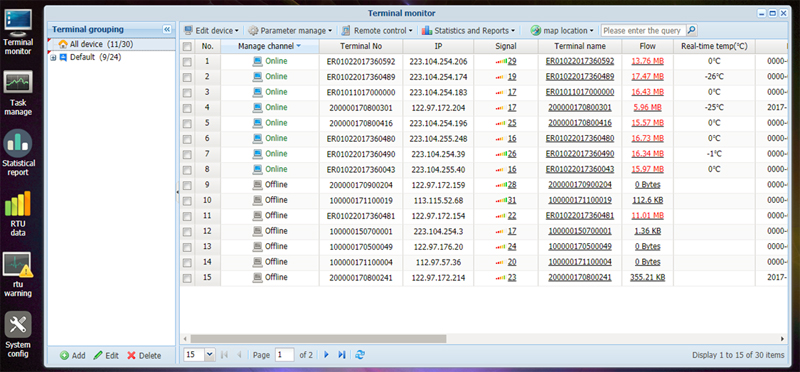Screen dimensions: 800x372
Task: Check the row 15 checkbox
Action: pos(187,278)
